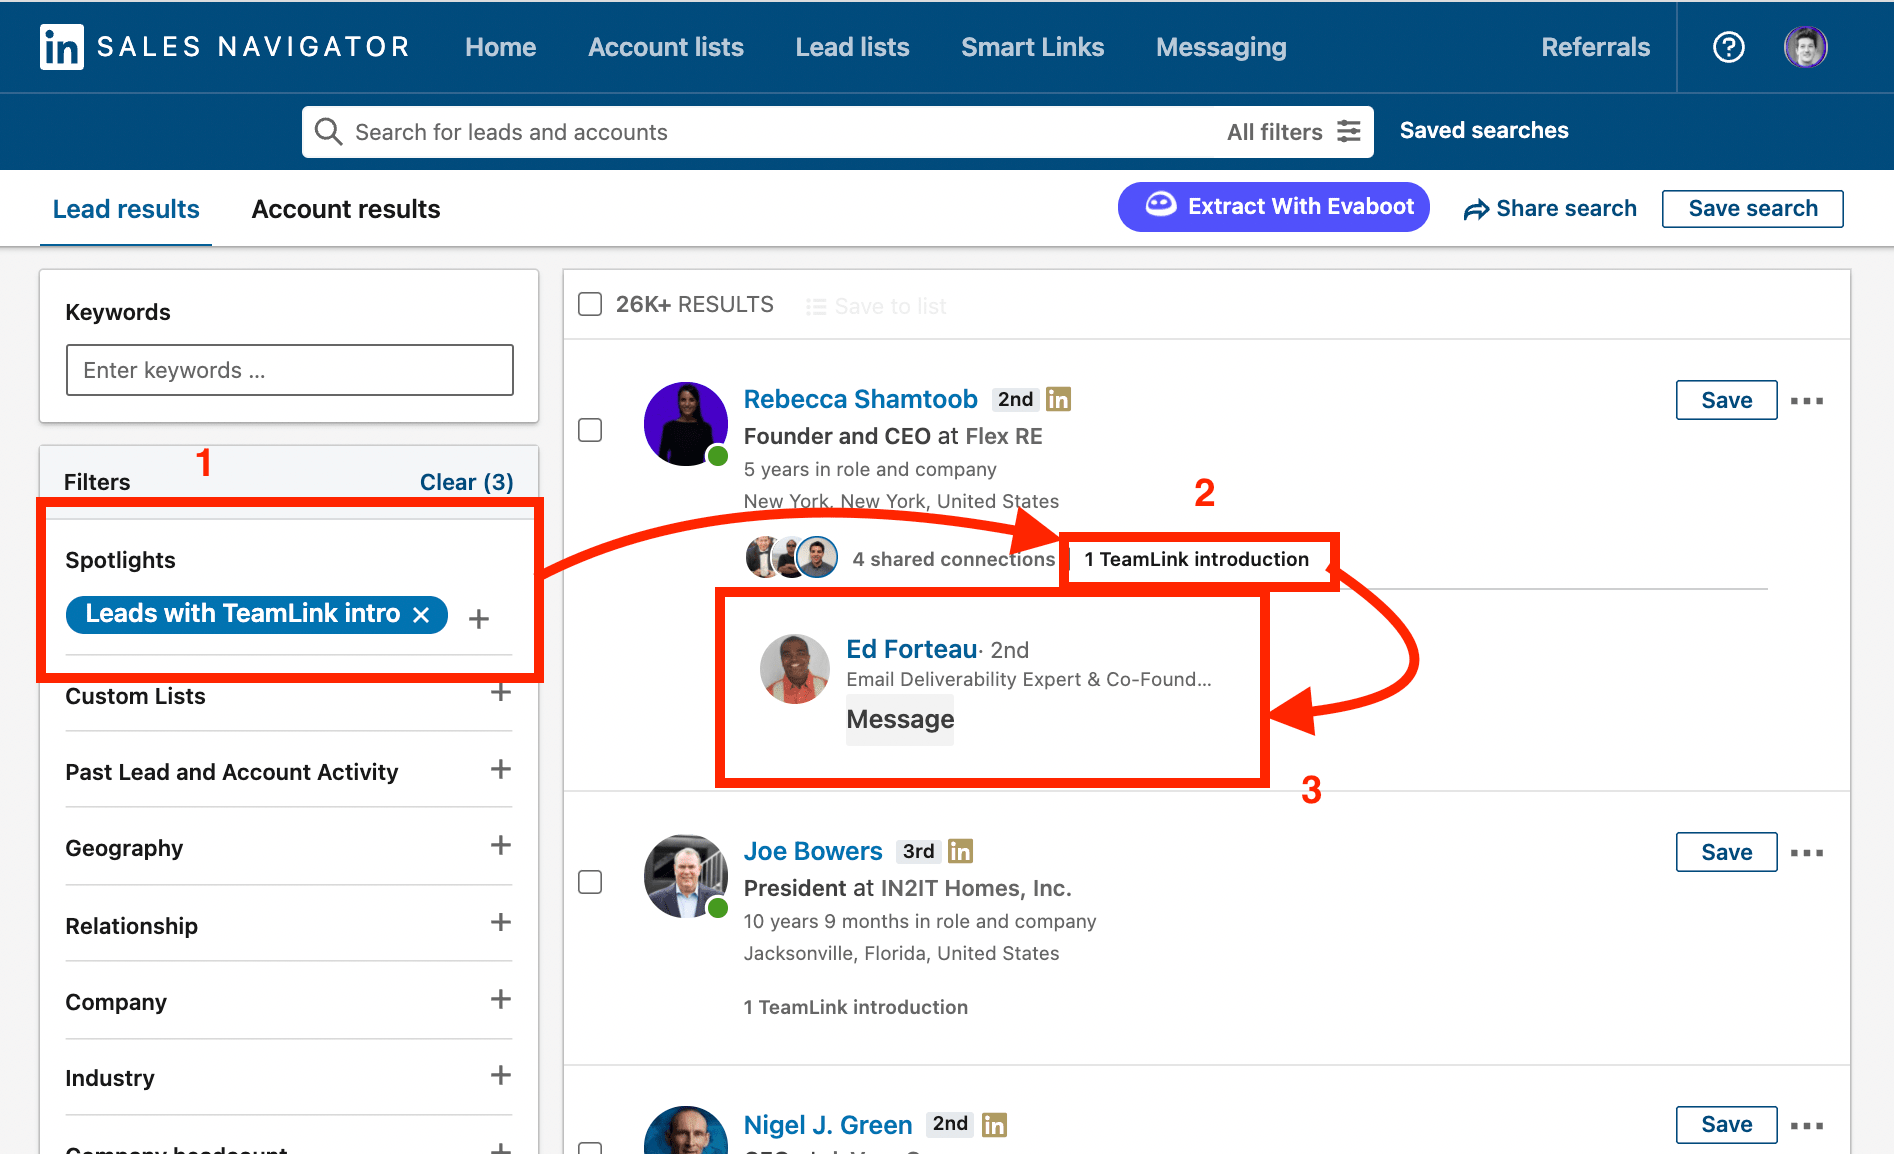This screenshot has width=1894, height=1154.
Task: Switch to Lead results tab
Action: (x=126, y=209)
